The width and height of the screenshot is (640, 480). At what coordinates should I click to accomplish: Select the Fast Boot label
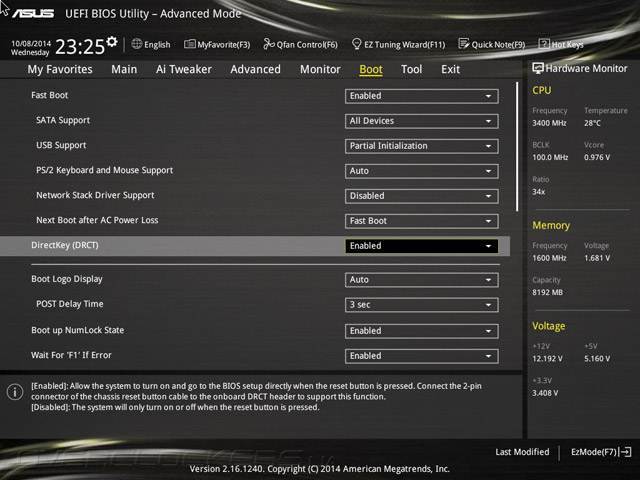[x=49, y=95]
